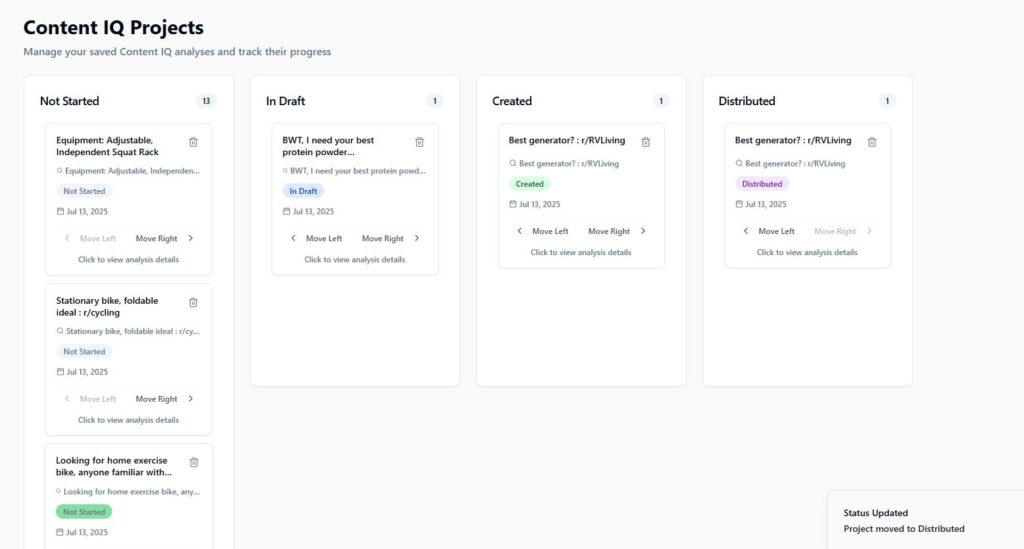Move the Stationary bike project right
Screen dimensions: 1024x549
click(x=164, y=399)
